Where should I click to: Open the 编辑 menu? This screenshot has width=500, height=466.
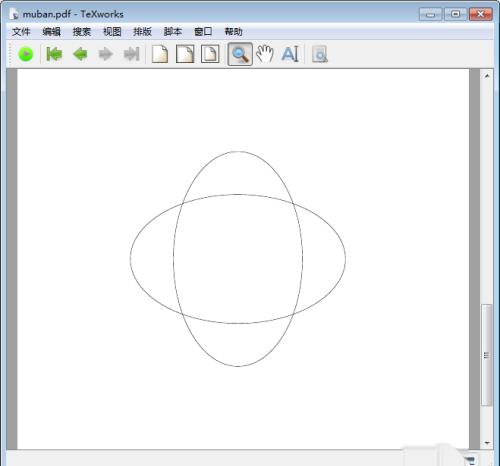coord(51,32)
